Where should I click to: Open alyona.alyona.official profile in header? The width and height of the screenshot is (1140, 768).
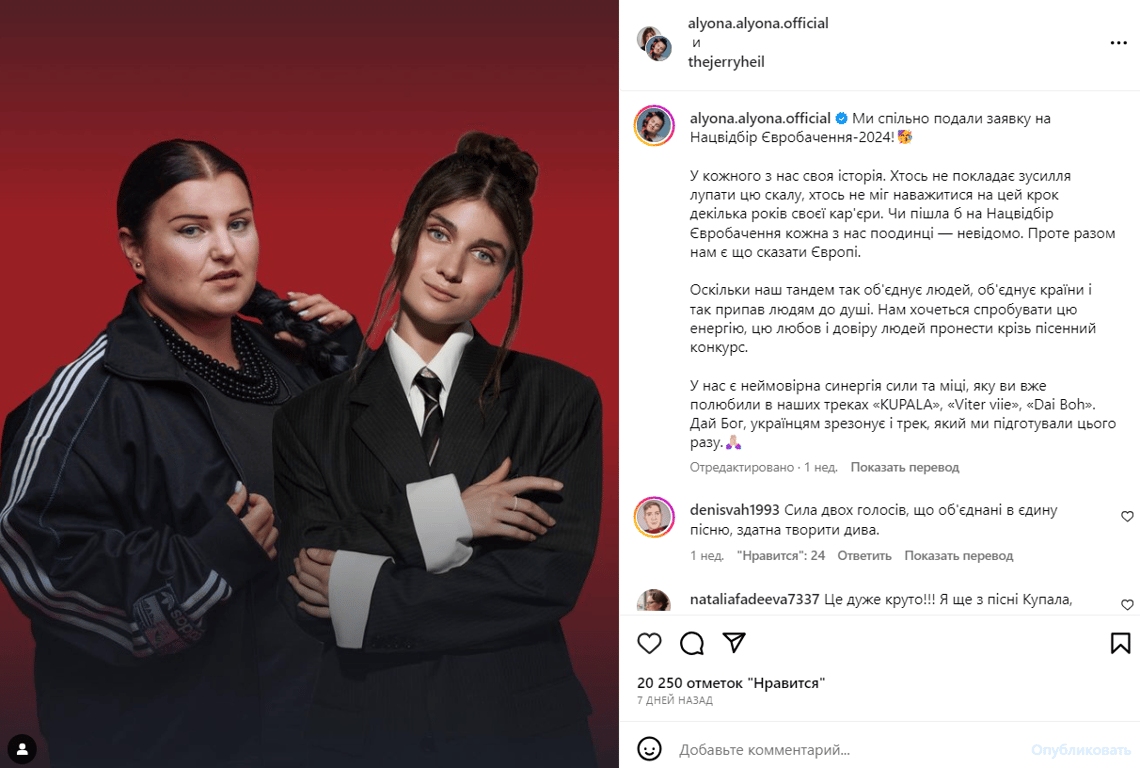pos(758,23)
